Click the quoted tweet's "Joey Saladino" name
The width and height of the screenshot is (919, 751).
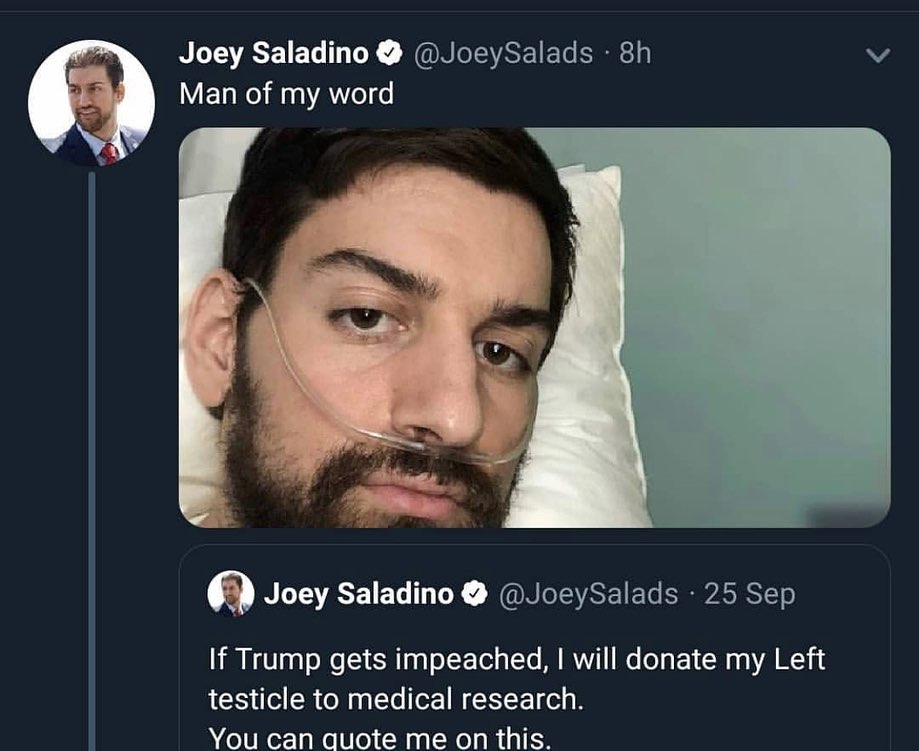(358, 594)
